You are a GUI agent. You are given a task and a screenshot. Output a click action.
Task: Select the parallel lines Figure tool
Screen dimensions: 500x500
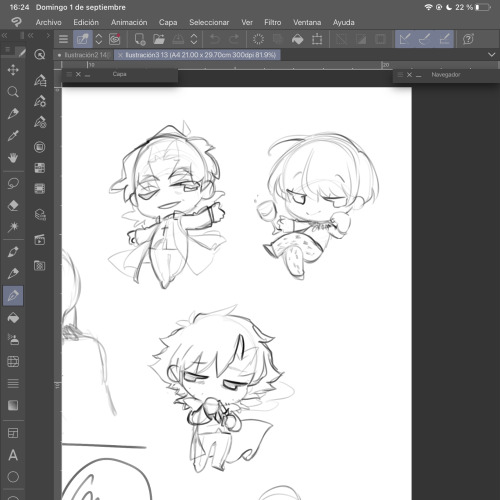[13, 383]
